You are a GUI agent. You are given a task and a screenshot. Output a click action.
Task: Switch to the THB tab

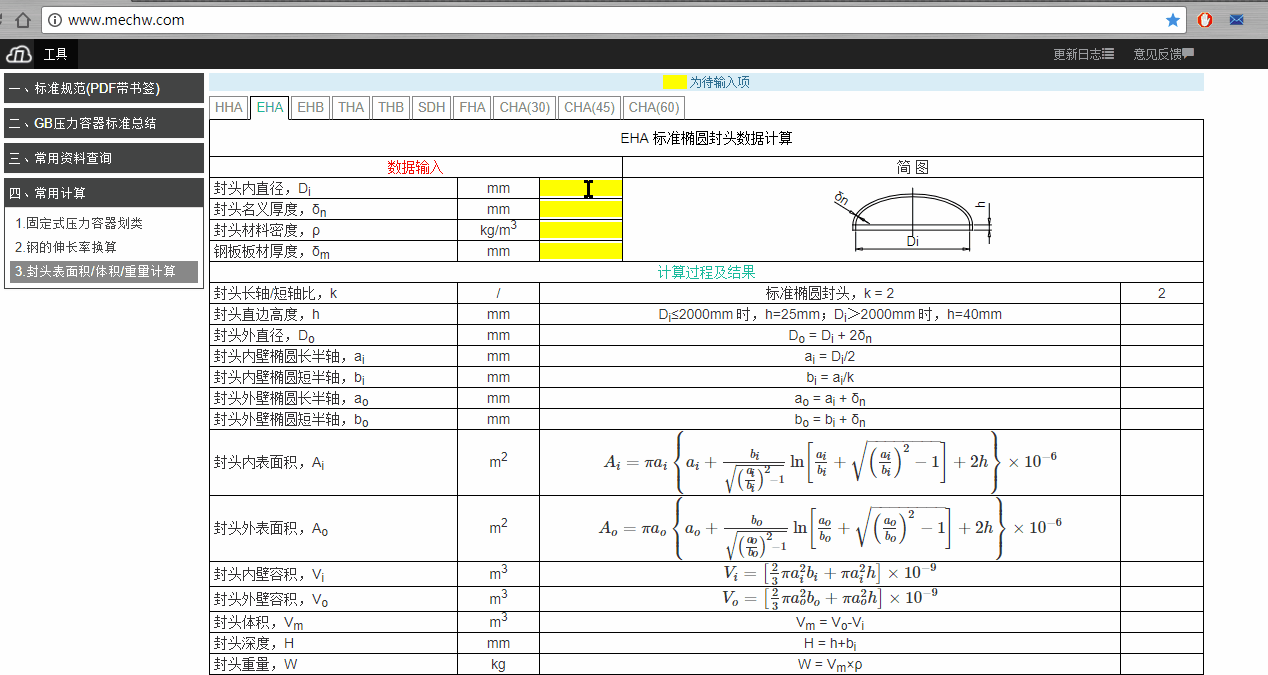tap(391, 107)
